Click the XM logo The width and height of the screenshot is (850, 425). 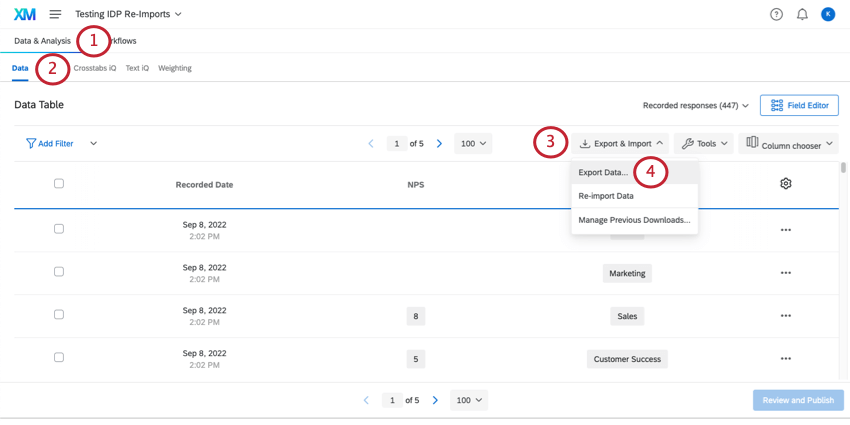click(x=24, y=14)
